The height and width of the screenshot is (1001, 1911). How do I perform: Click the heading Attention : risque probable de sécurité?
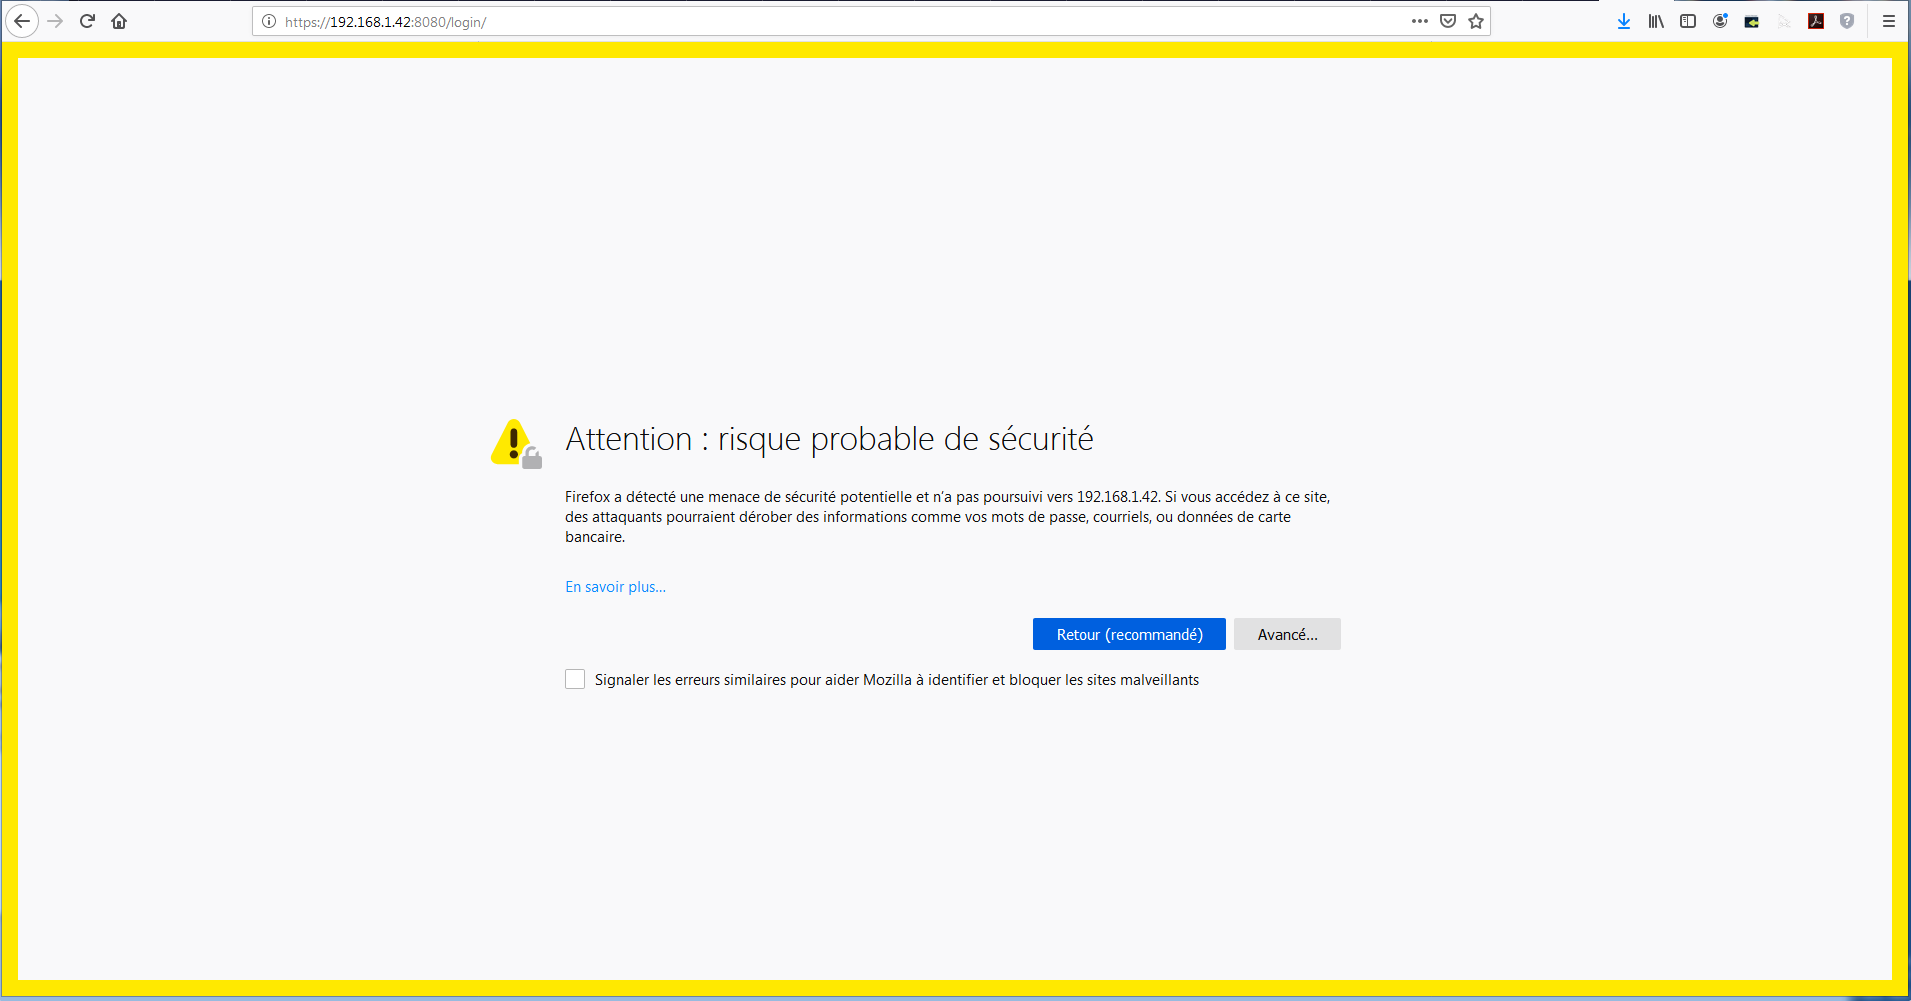tap(829, 439)
